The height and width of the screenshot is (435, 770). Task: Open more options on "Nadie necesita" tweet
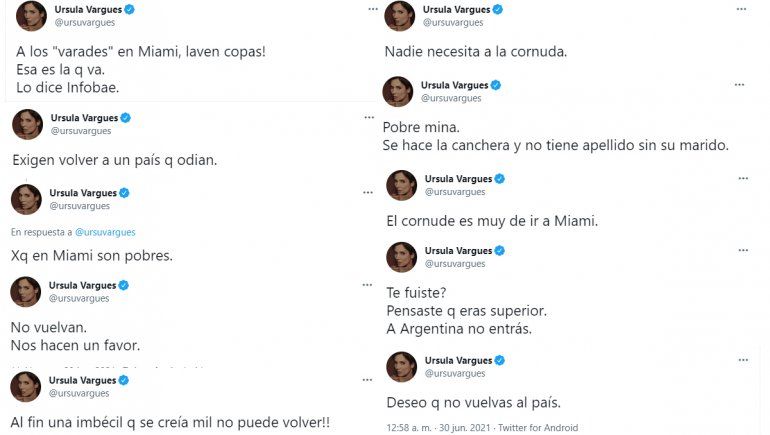click(742, 8)
